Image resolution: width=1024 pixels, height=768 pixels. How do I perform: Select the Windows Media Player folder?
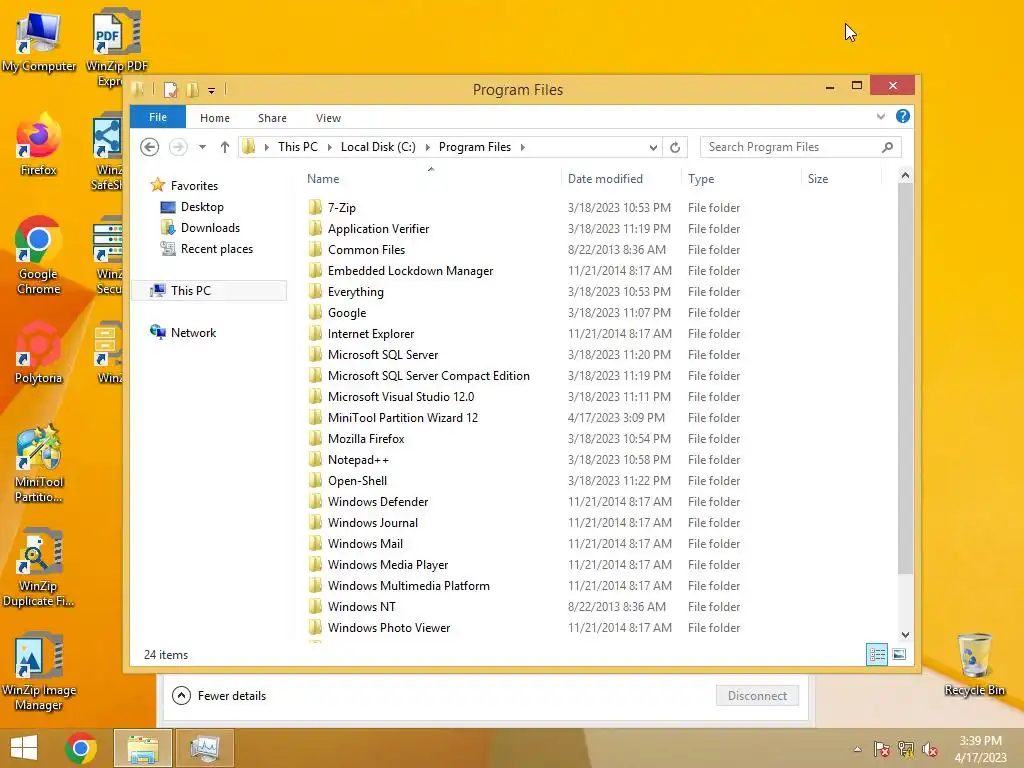click(x=388, y=564)
